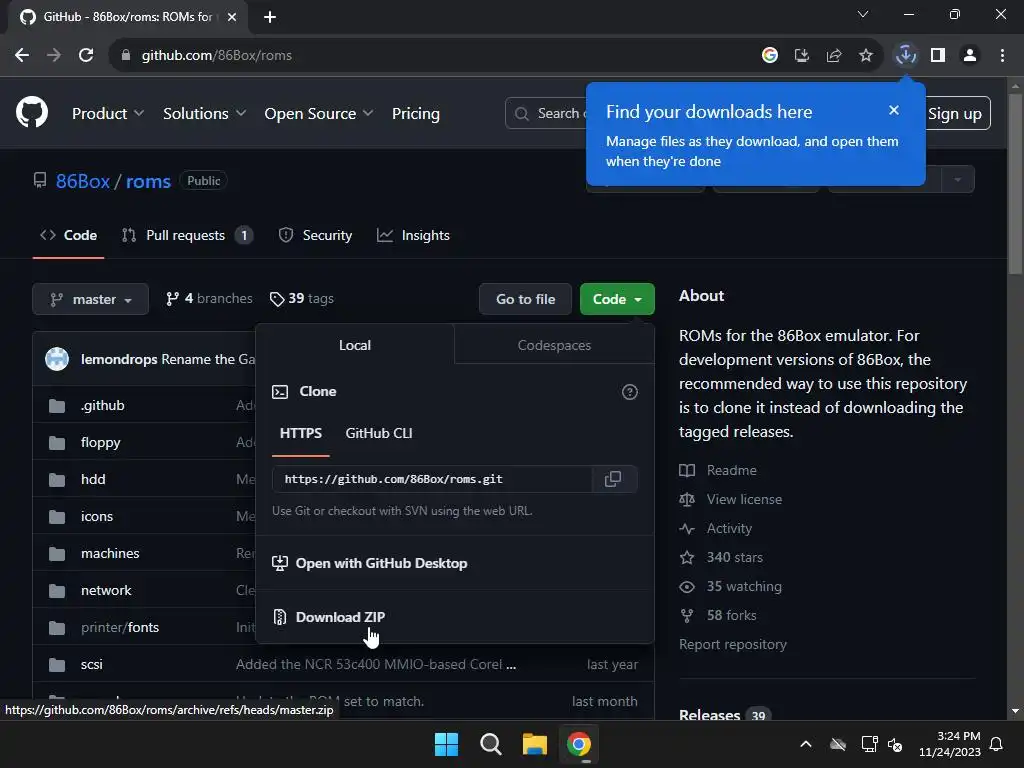Click Chrome icon in taskbar
The image size is (1024, 768).
[579, 744]
